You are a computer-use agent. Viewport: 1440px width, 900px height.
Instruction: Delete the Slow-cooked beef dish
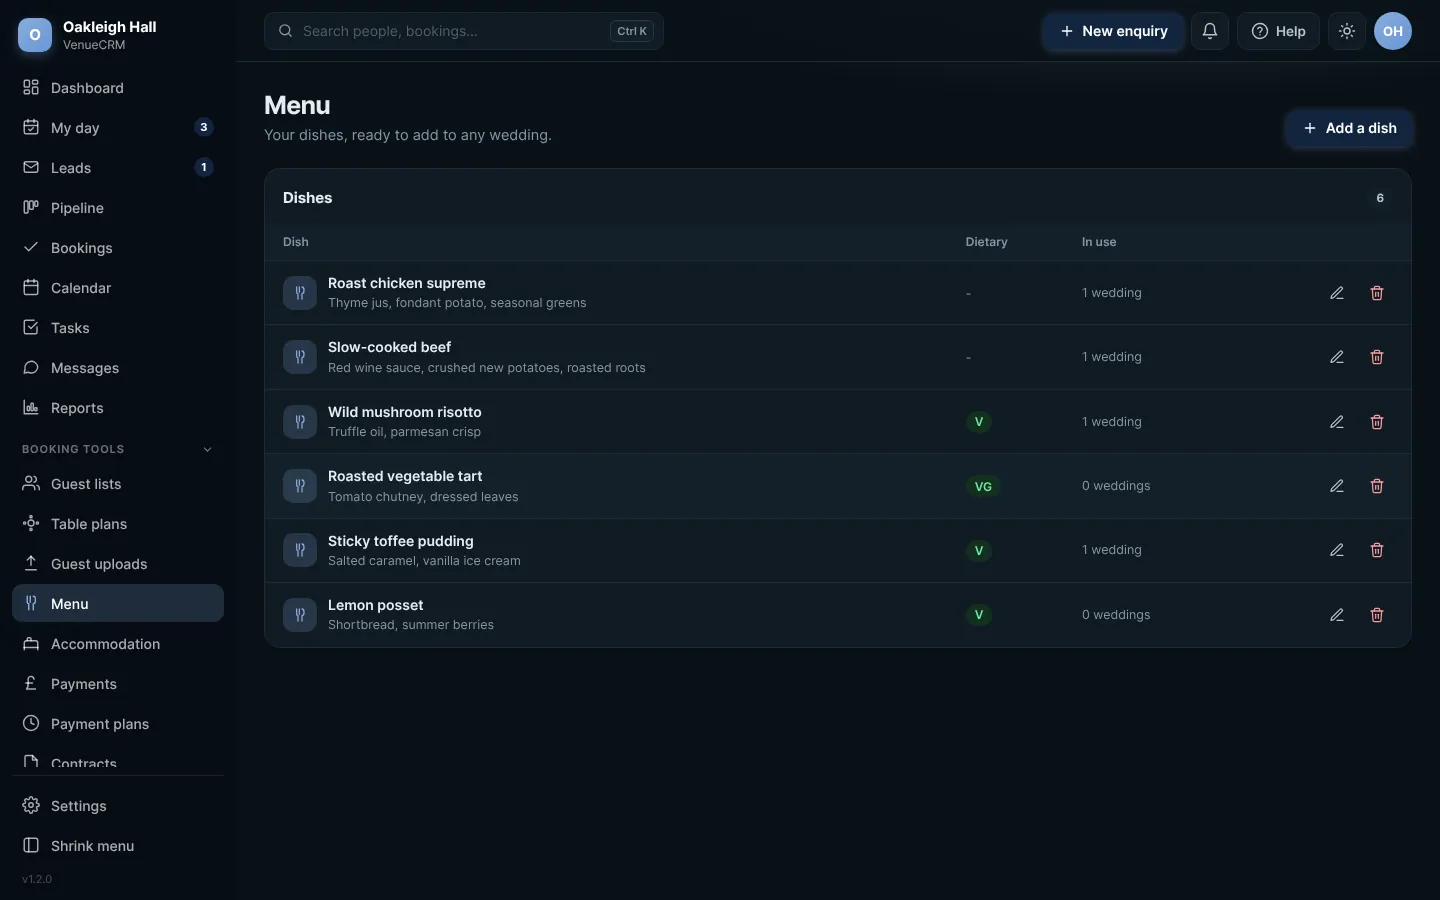[x=1377, y=357]
